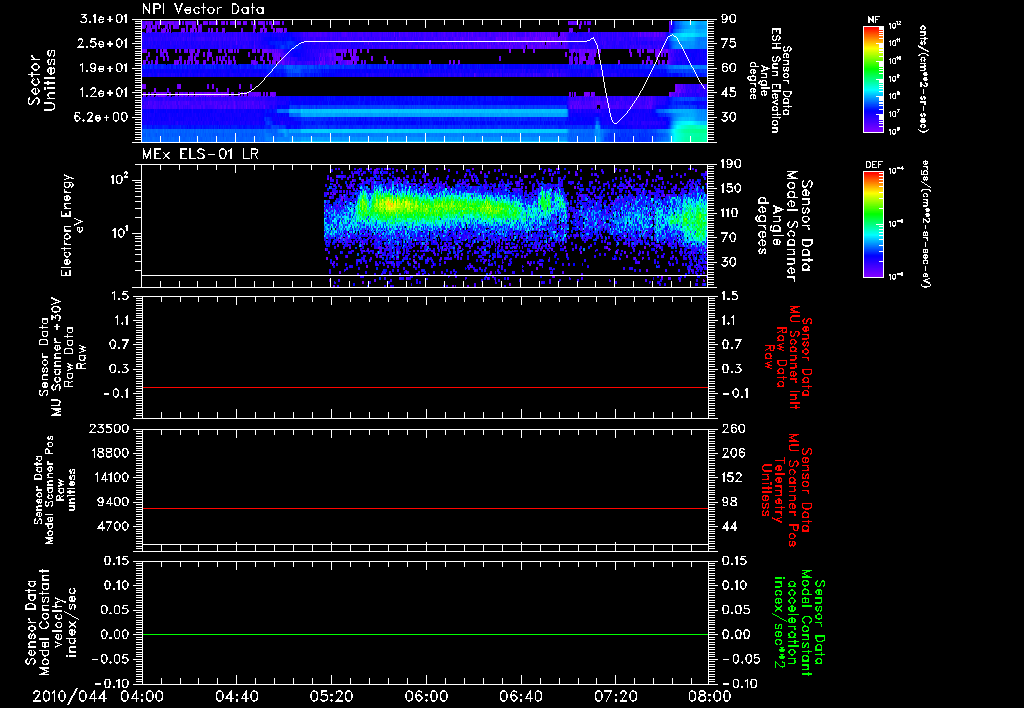Click the MU Scanner +30V Raw Data axis title

click(x=62, y=357)
